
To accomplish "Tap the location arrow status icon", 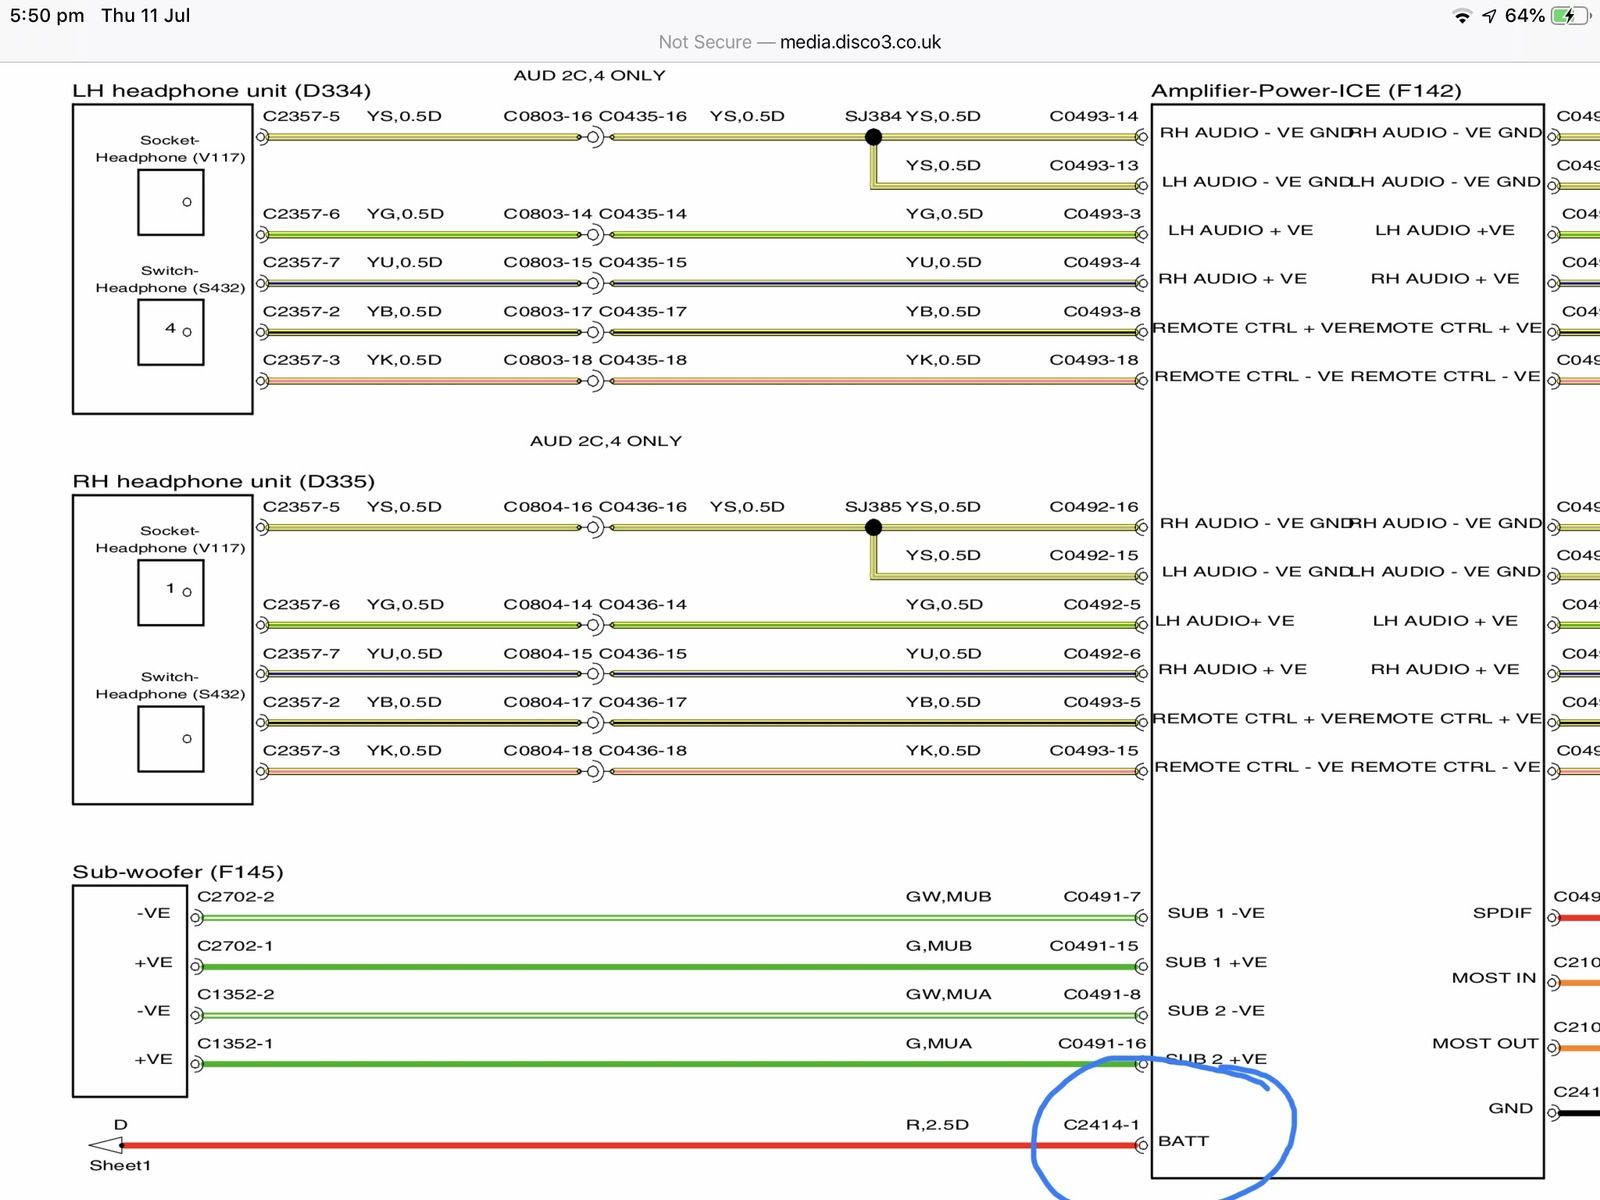I will coord(1489,16).
